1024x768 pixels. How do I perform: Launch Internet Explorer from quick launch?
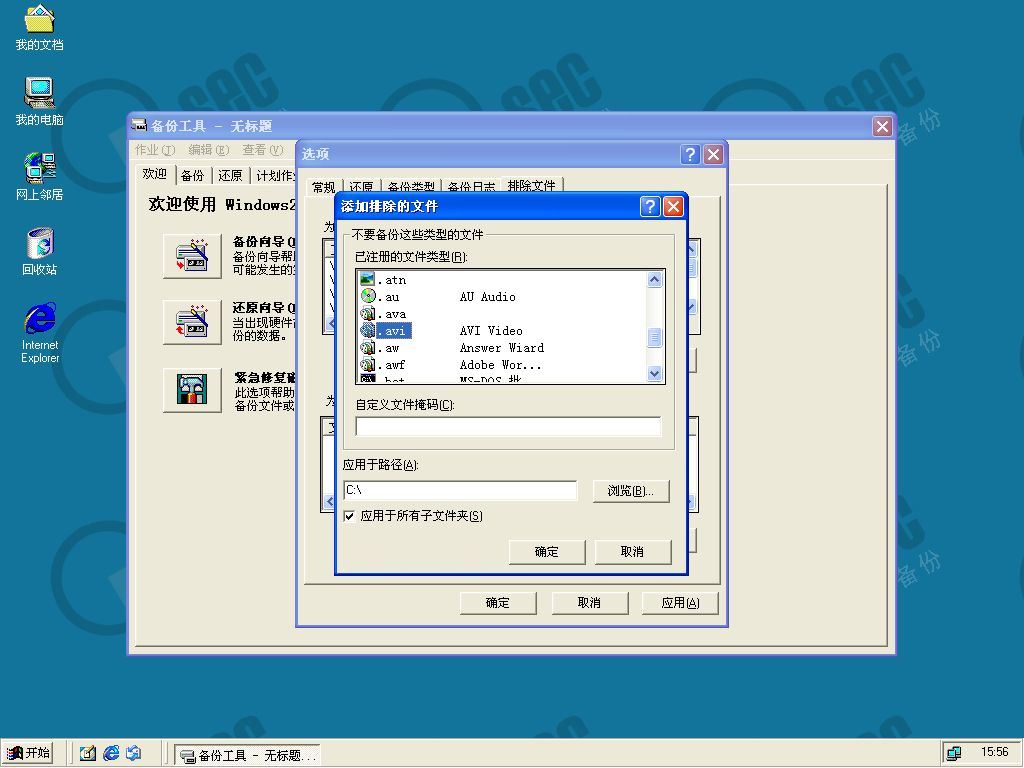pyautogui.click(x=111, y=754)
